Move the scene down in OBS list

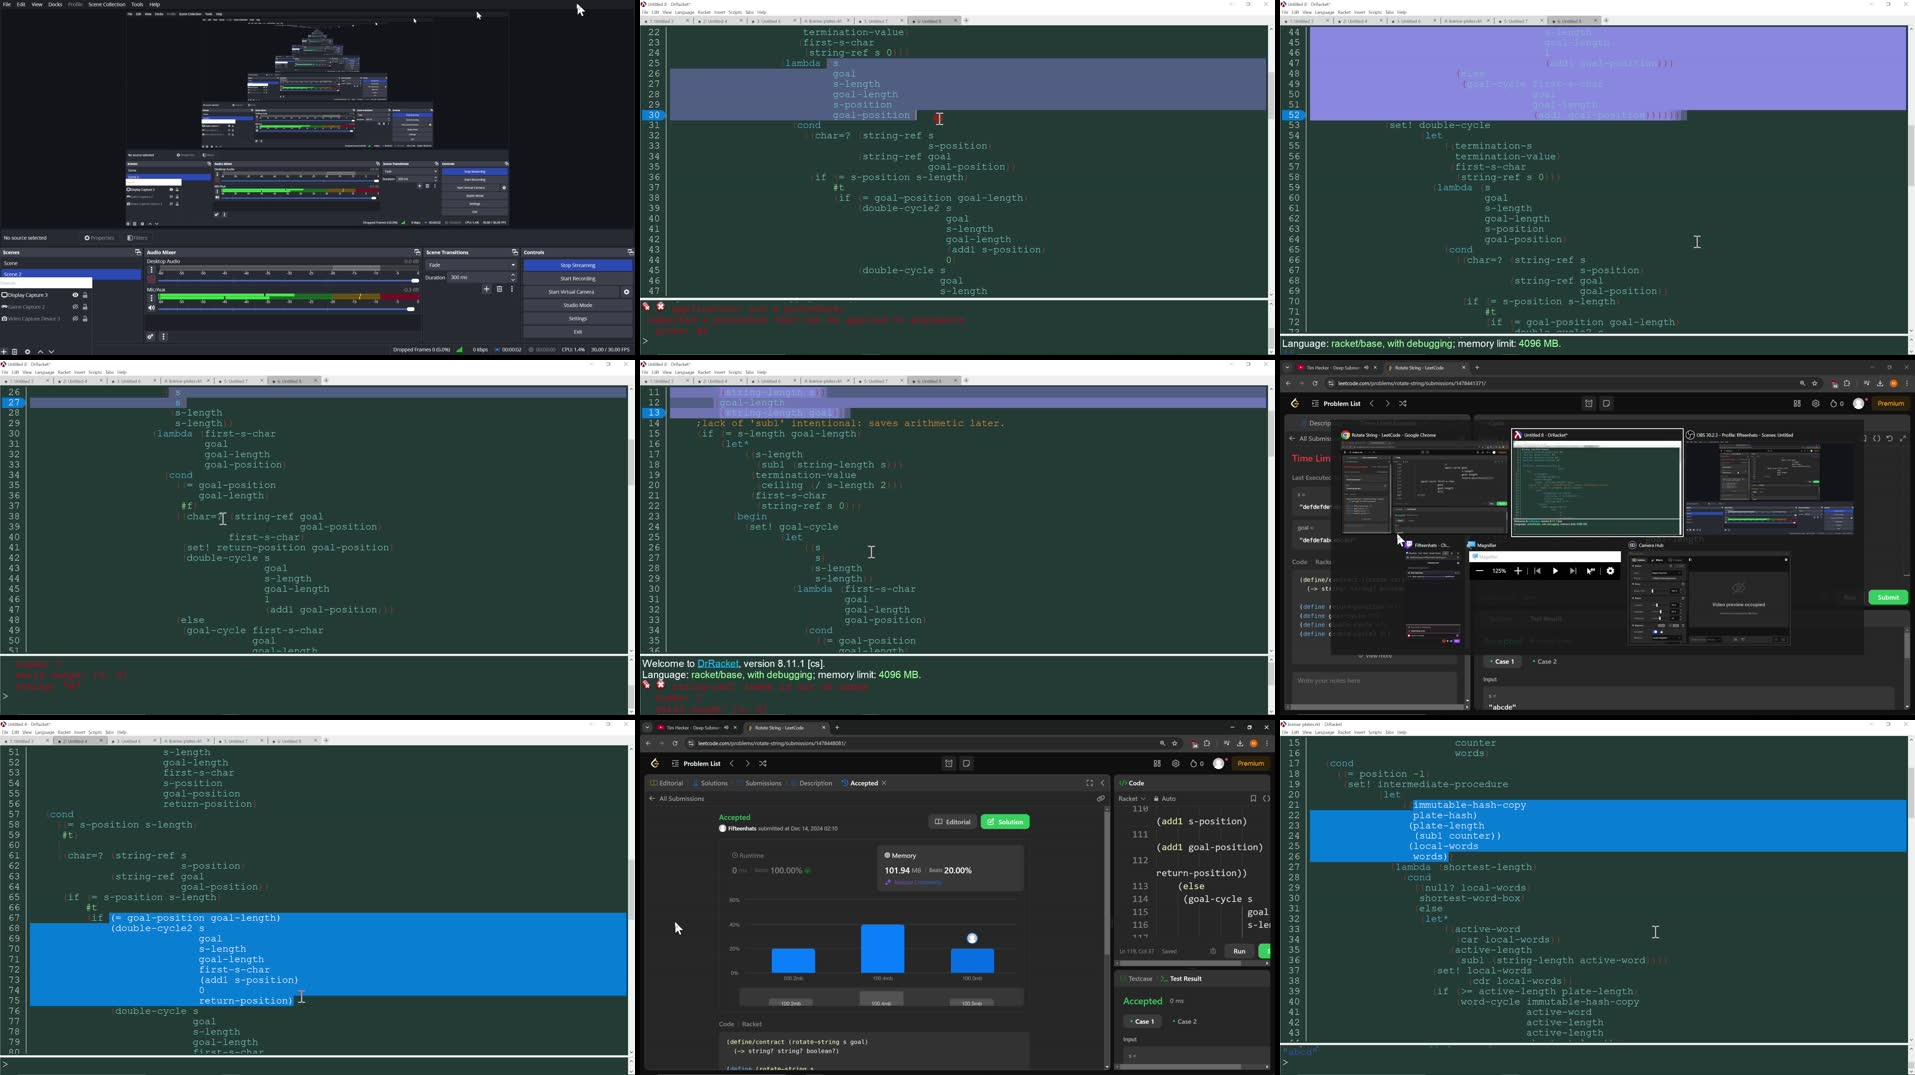pyautogui.click(x=51, y=352)
